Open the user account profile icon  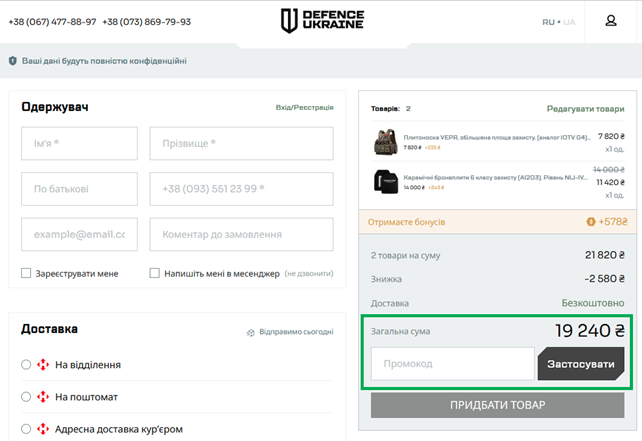611,21
